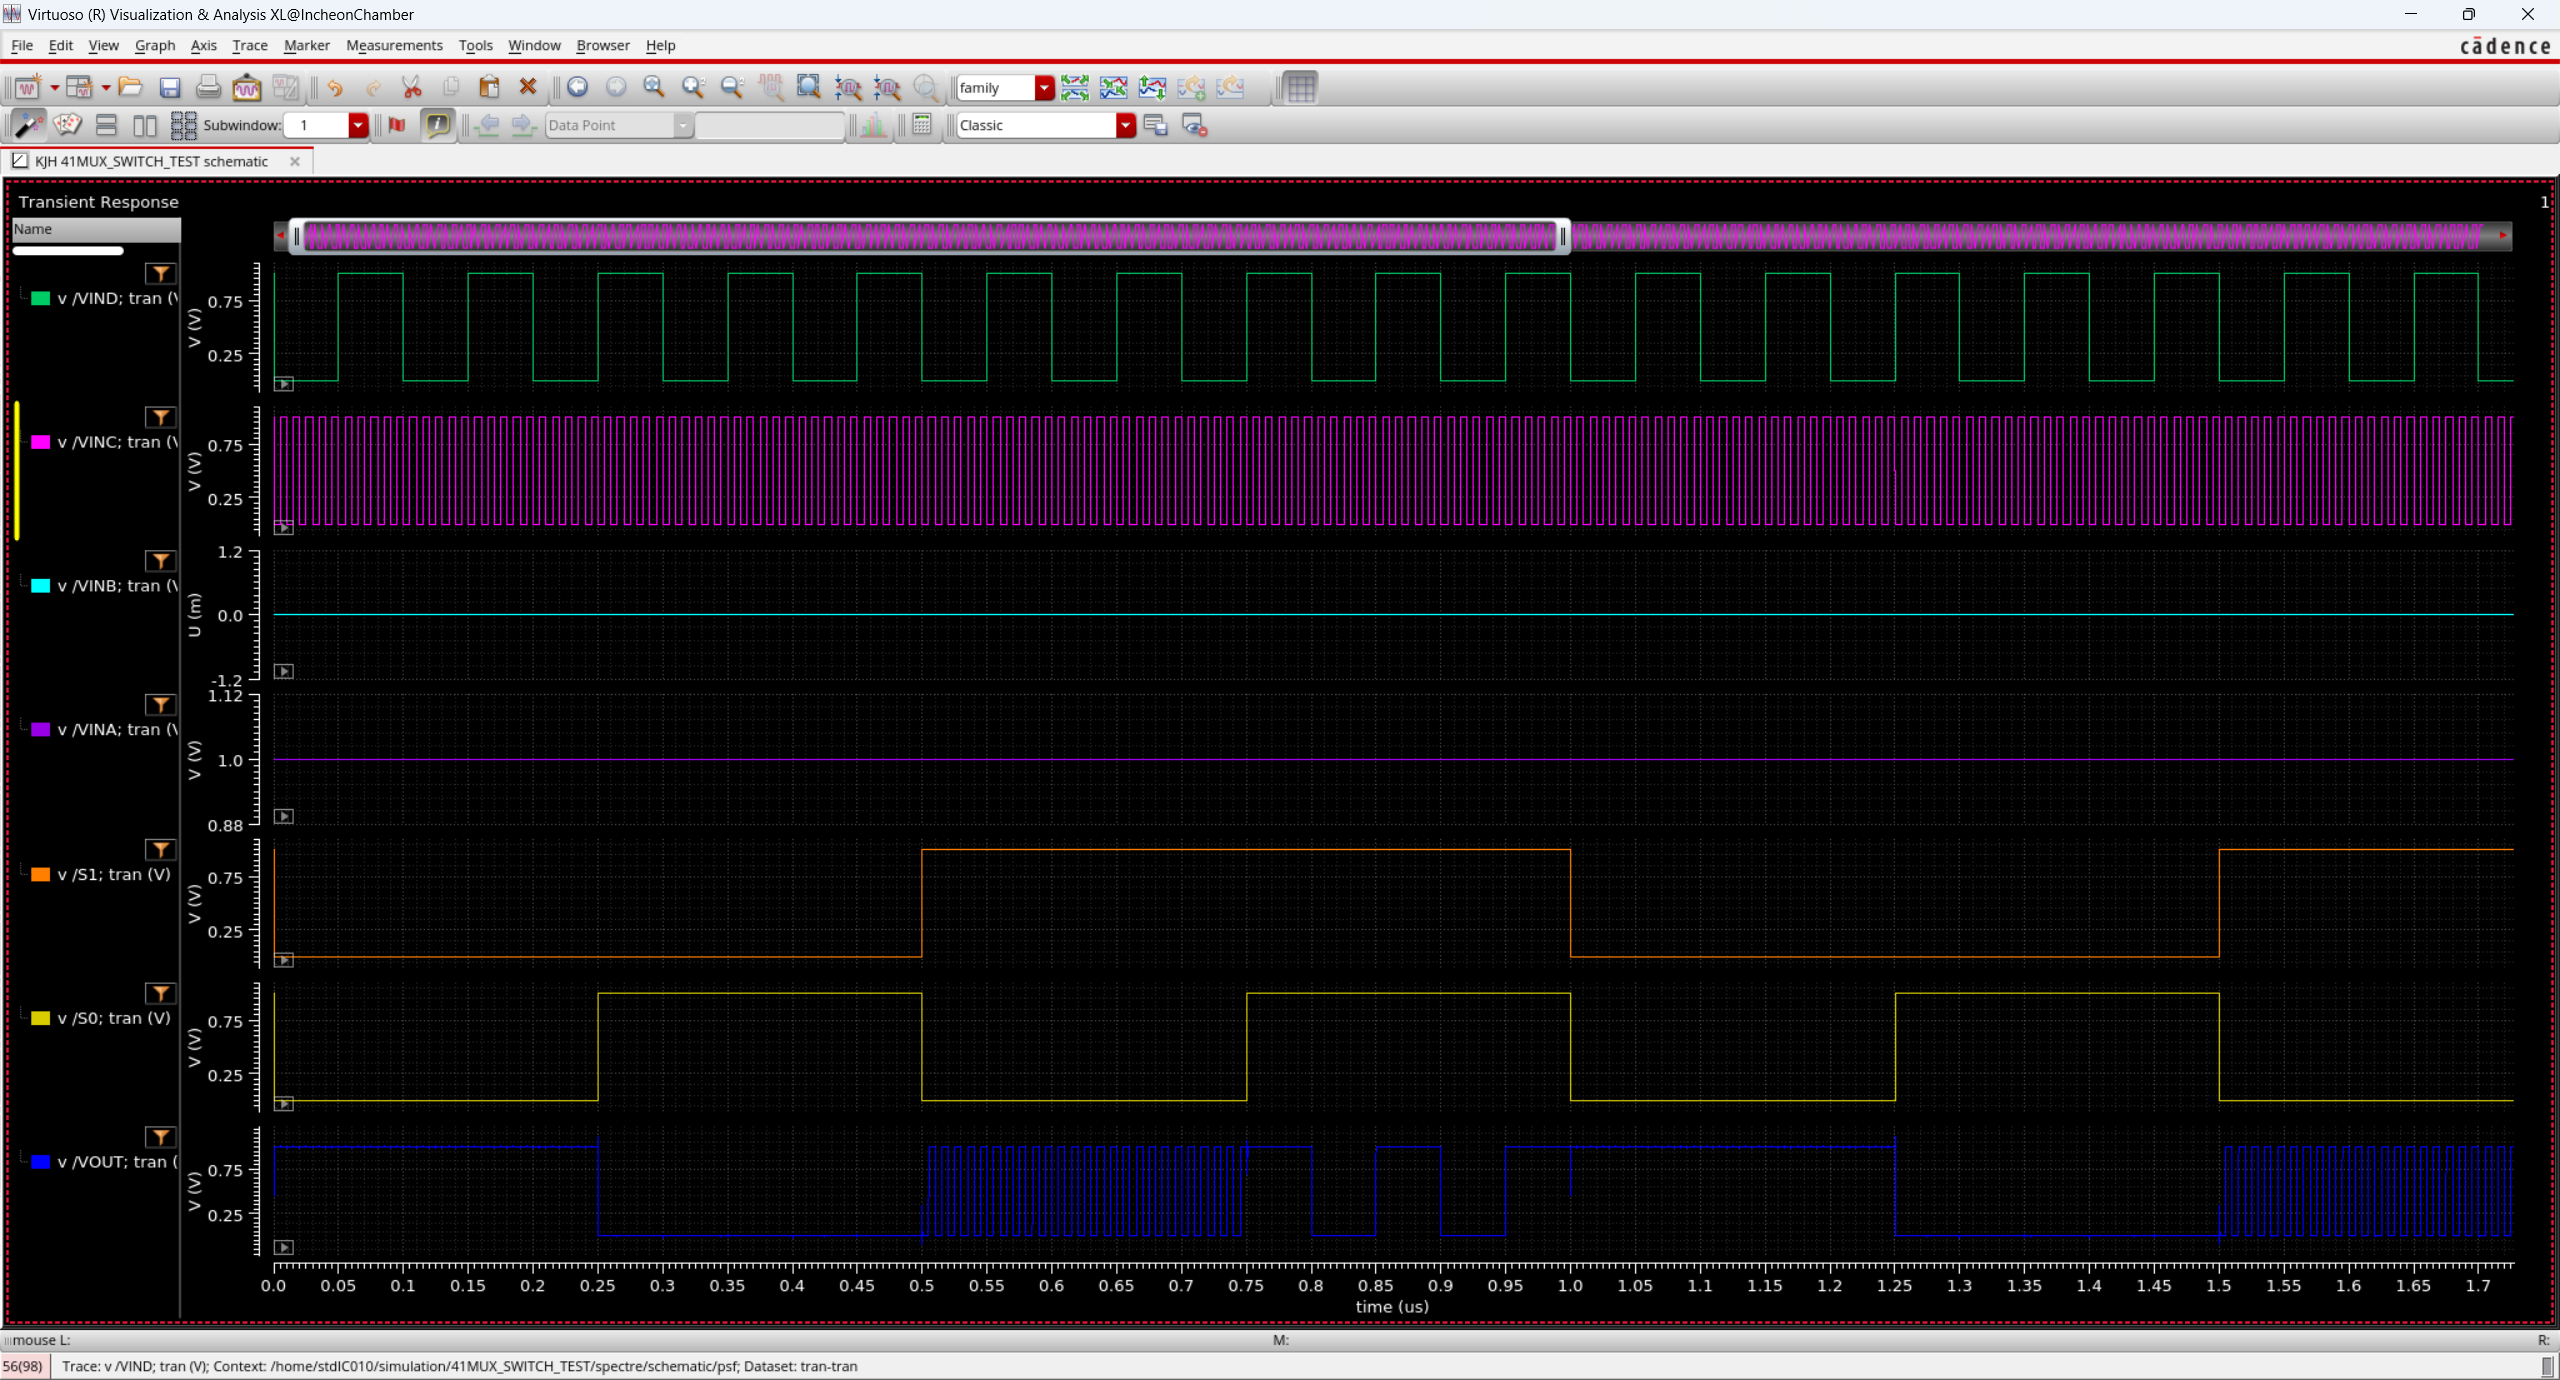The height and width of the screenshot is (1380, 2560).
Task: Select card layout for subwindows
Action: (x=67, y=125)
